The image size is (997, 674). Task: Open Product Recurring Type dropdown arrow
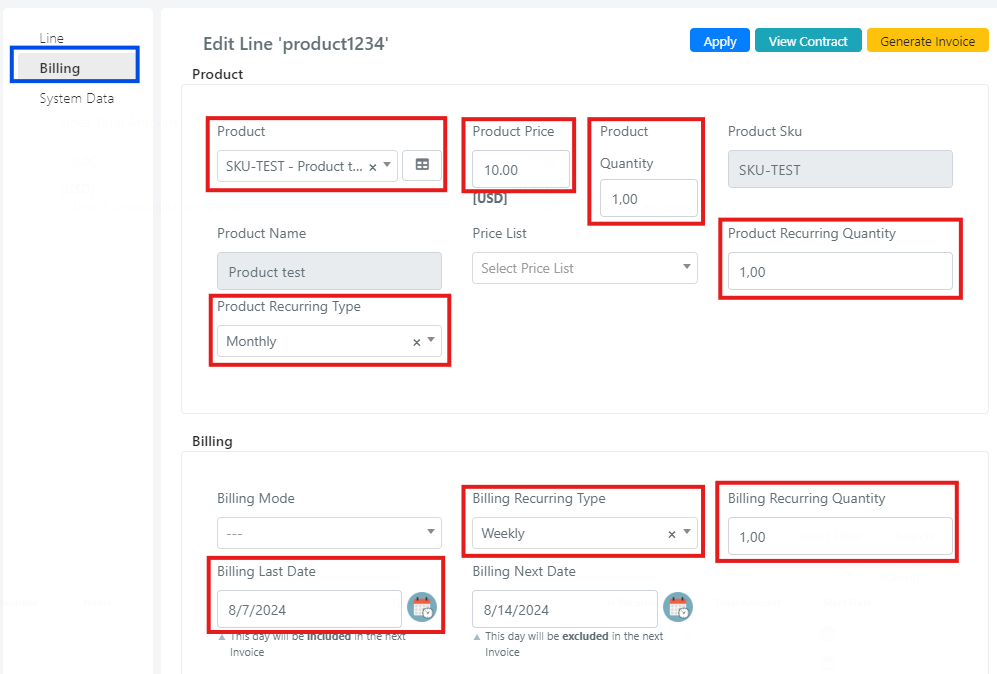click(x=431, y=340)
